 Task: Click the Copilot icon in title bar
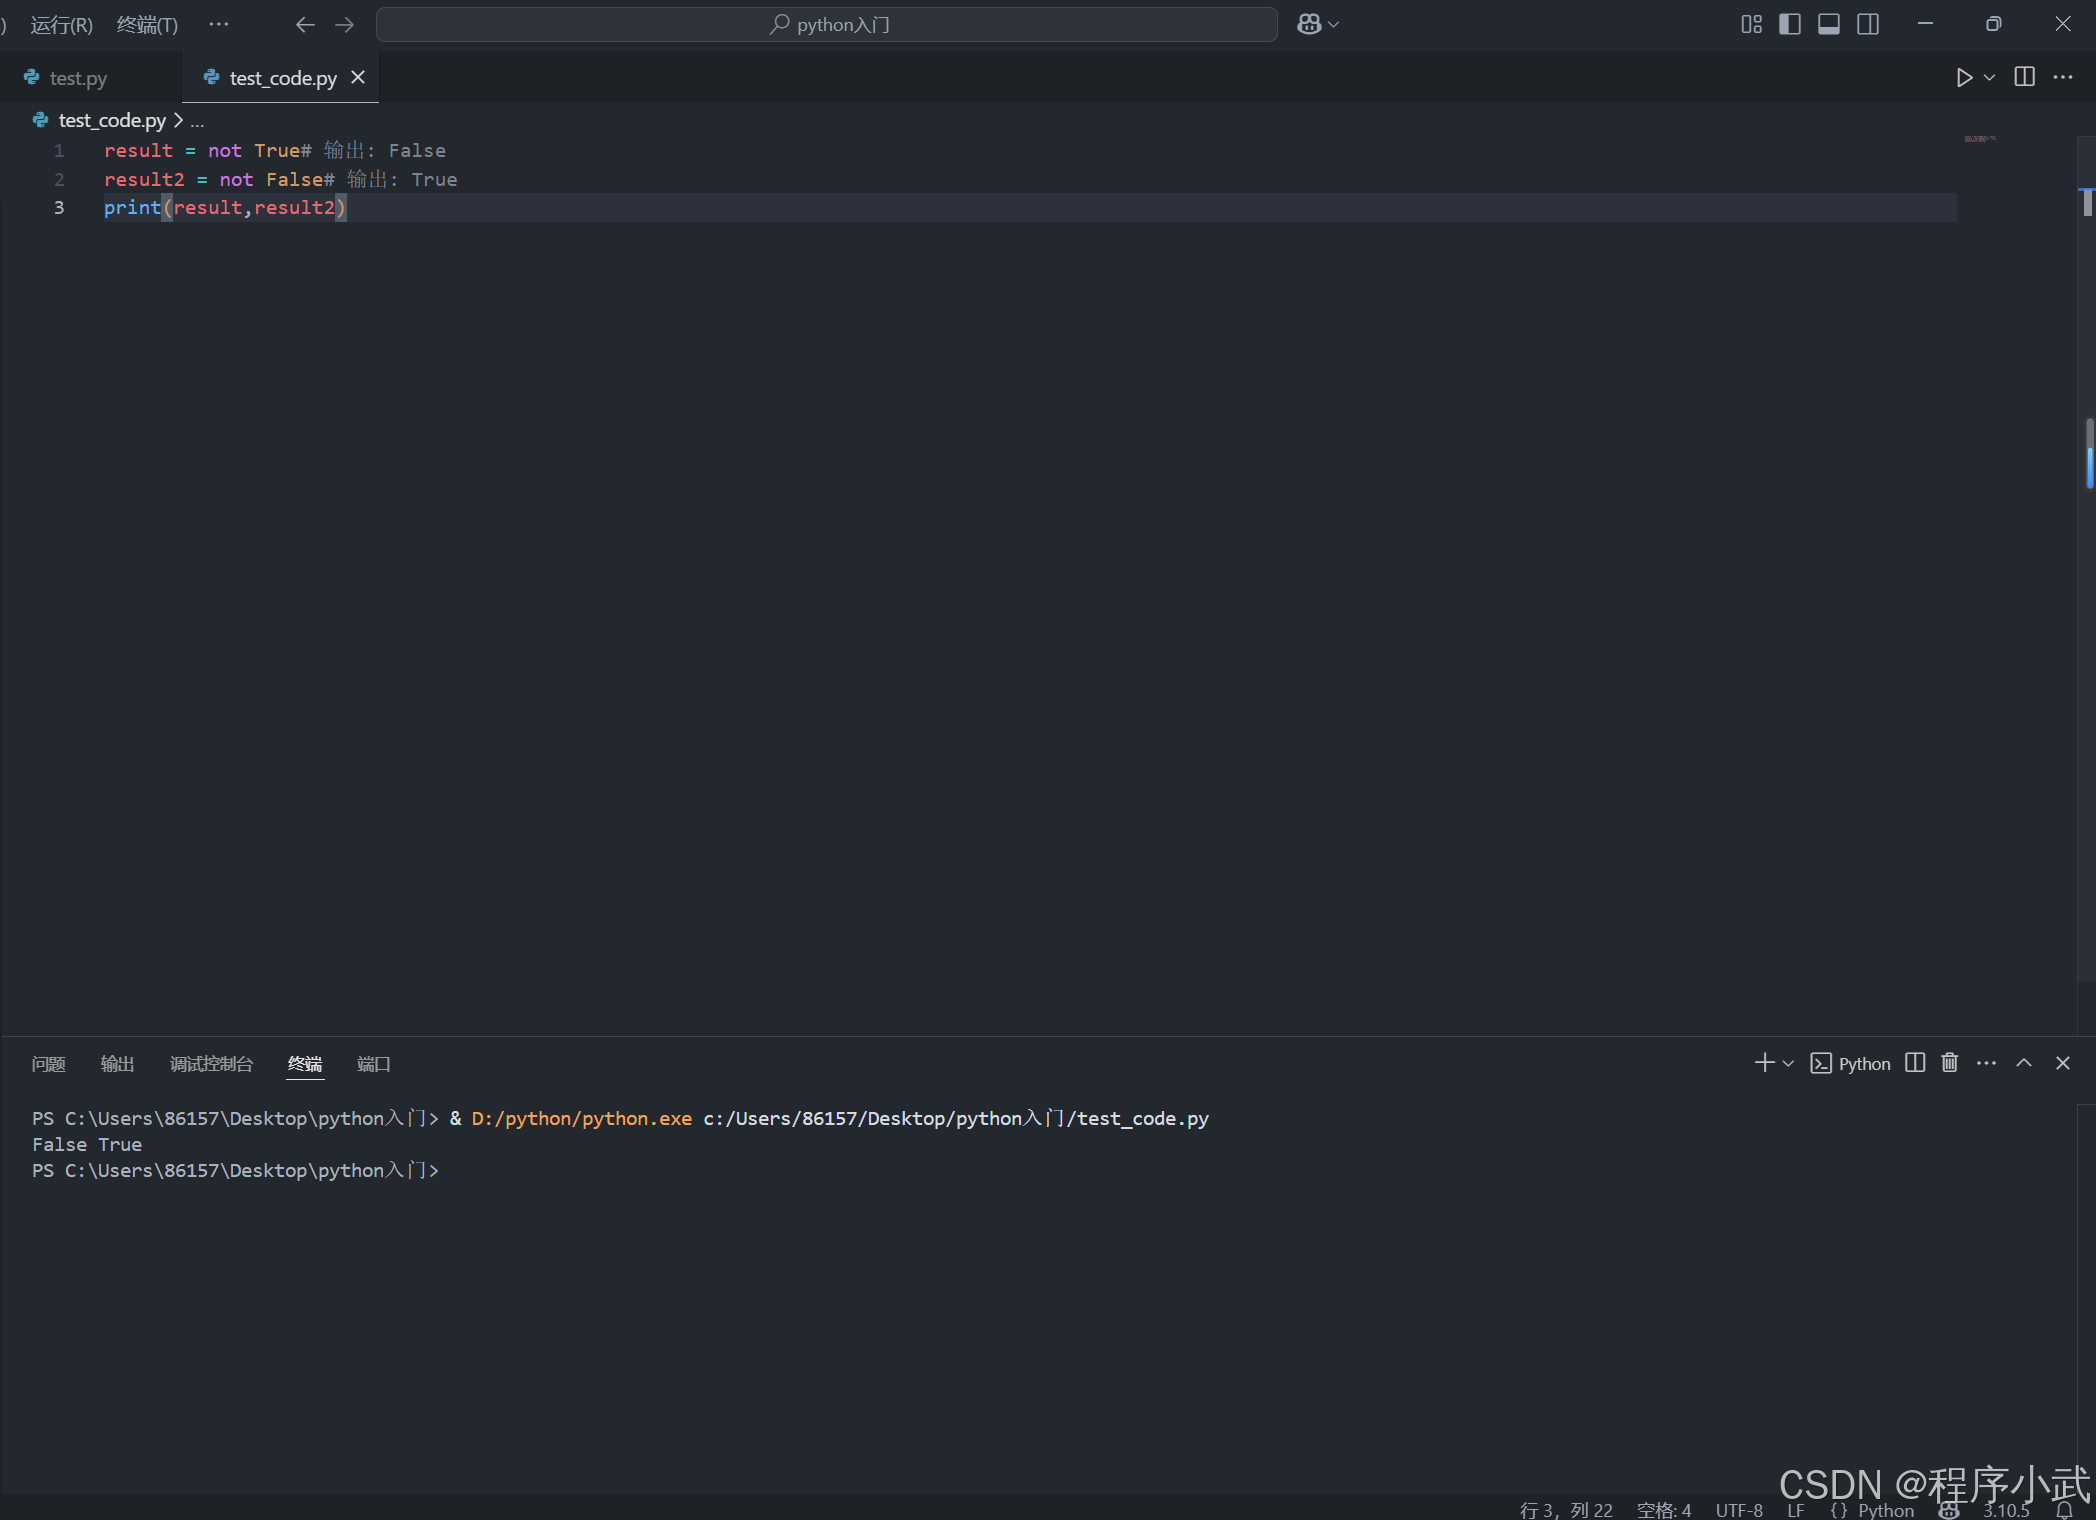[1309, 24]
